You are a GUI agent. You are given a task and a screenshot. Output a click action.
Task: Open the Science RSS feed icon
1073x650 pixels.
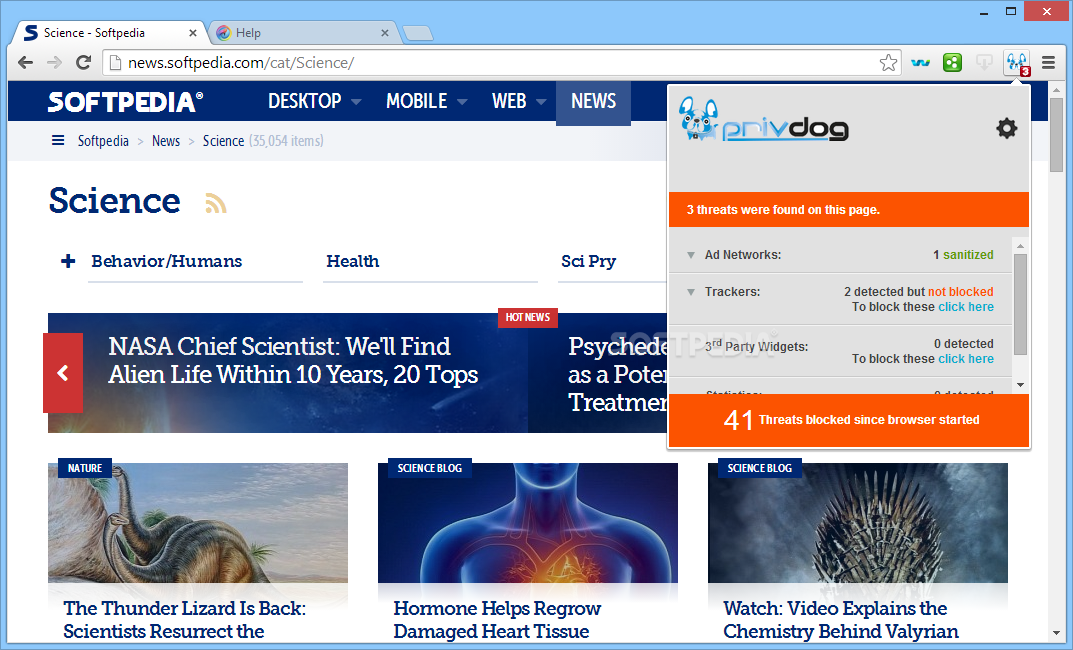tap(216, 203)
